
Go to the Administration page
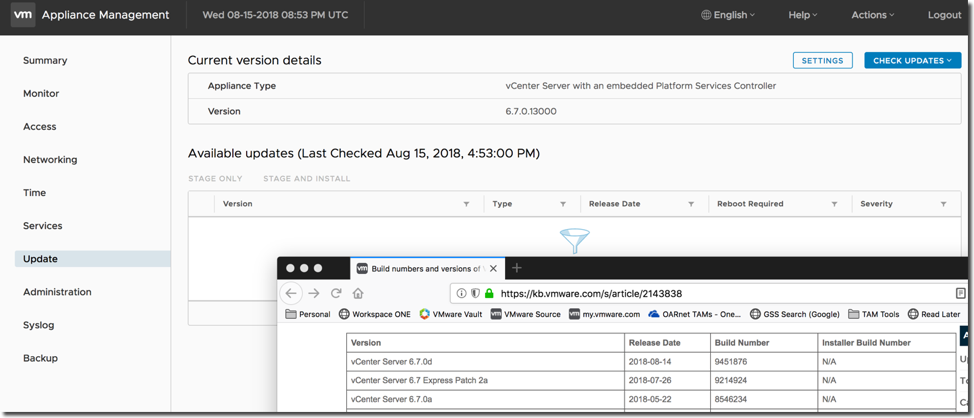click(x=57, y=292)
